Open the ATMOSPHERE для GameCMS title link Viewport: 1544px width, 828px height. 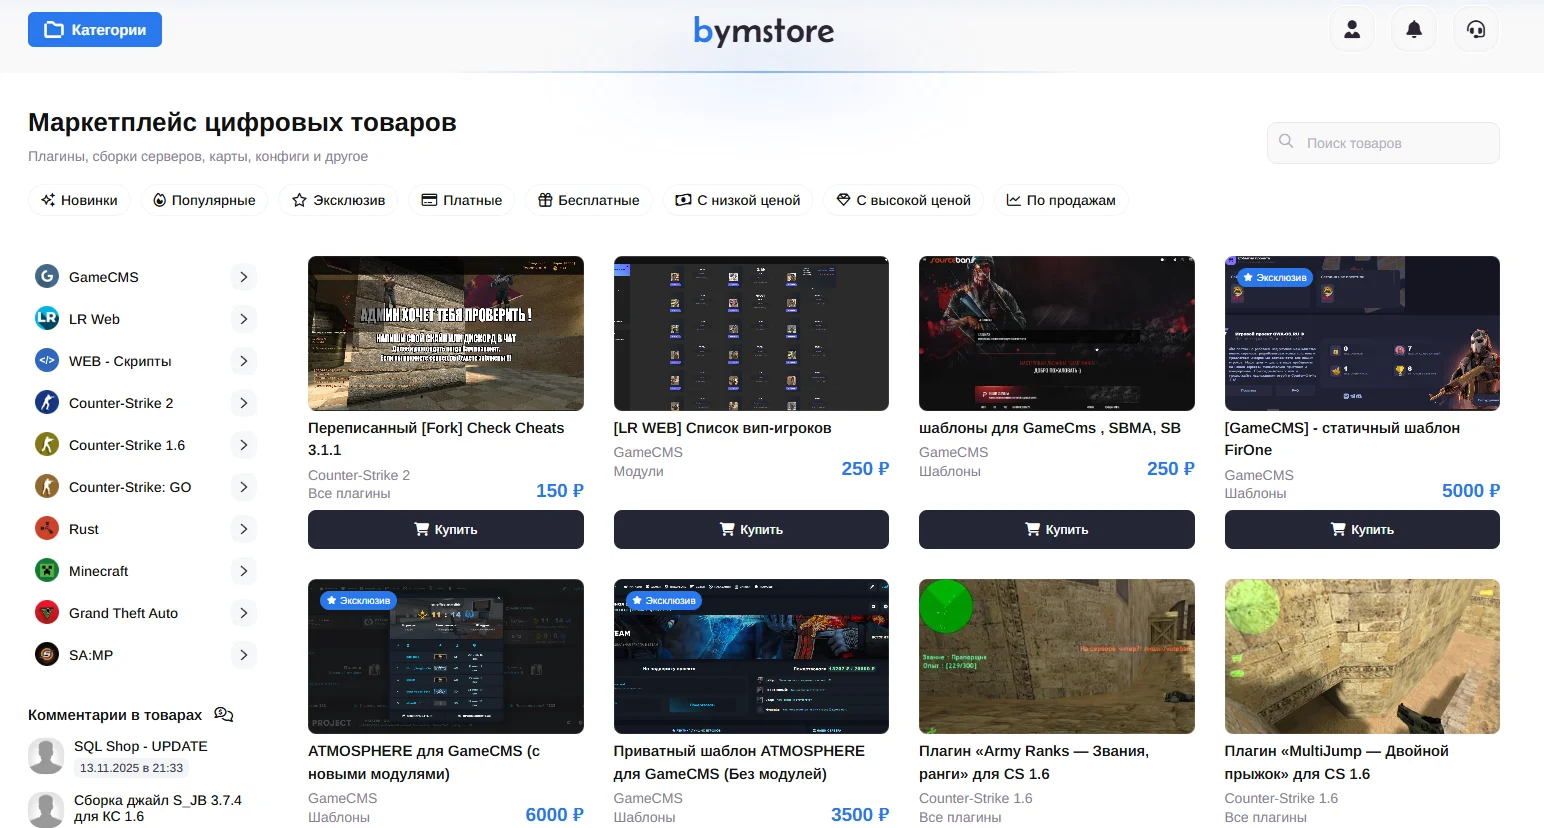424,762
